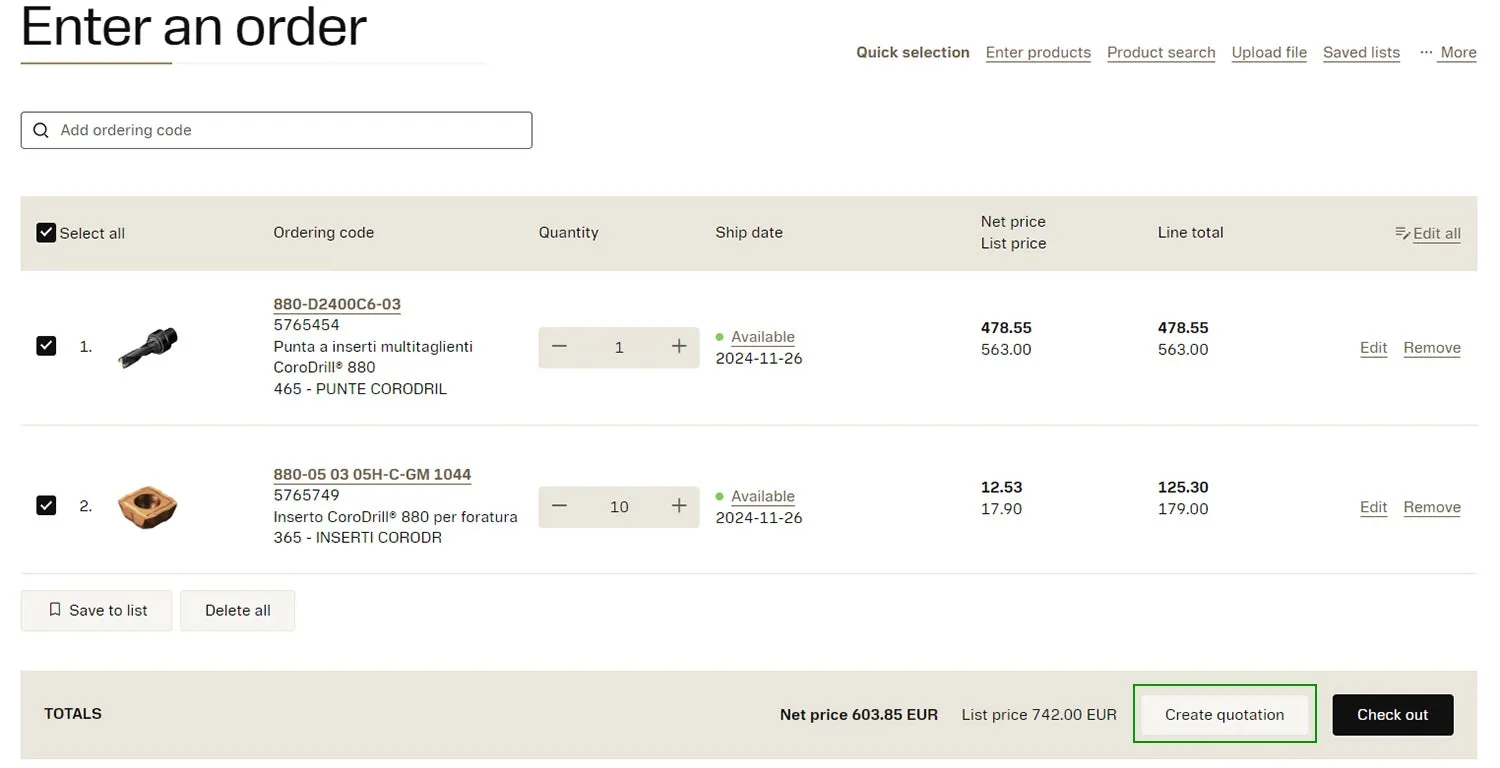
Task: Switch to Quick selection tab
Action: 913,52
